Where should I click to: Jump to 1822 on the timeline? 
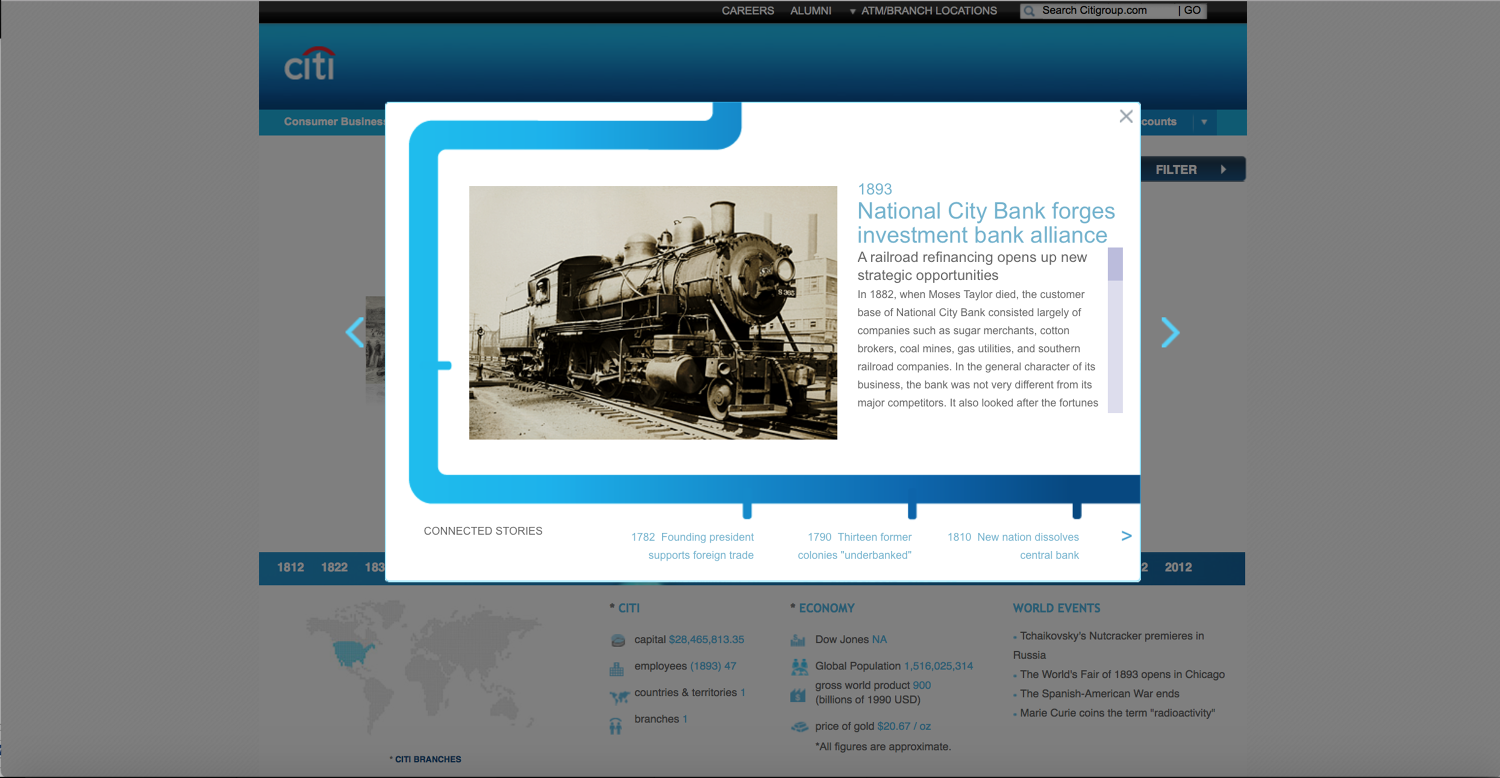click(x=334, y=567)
